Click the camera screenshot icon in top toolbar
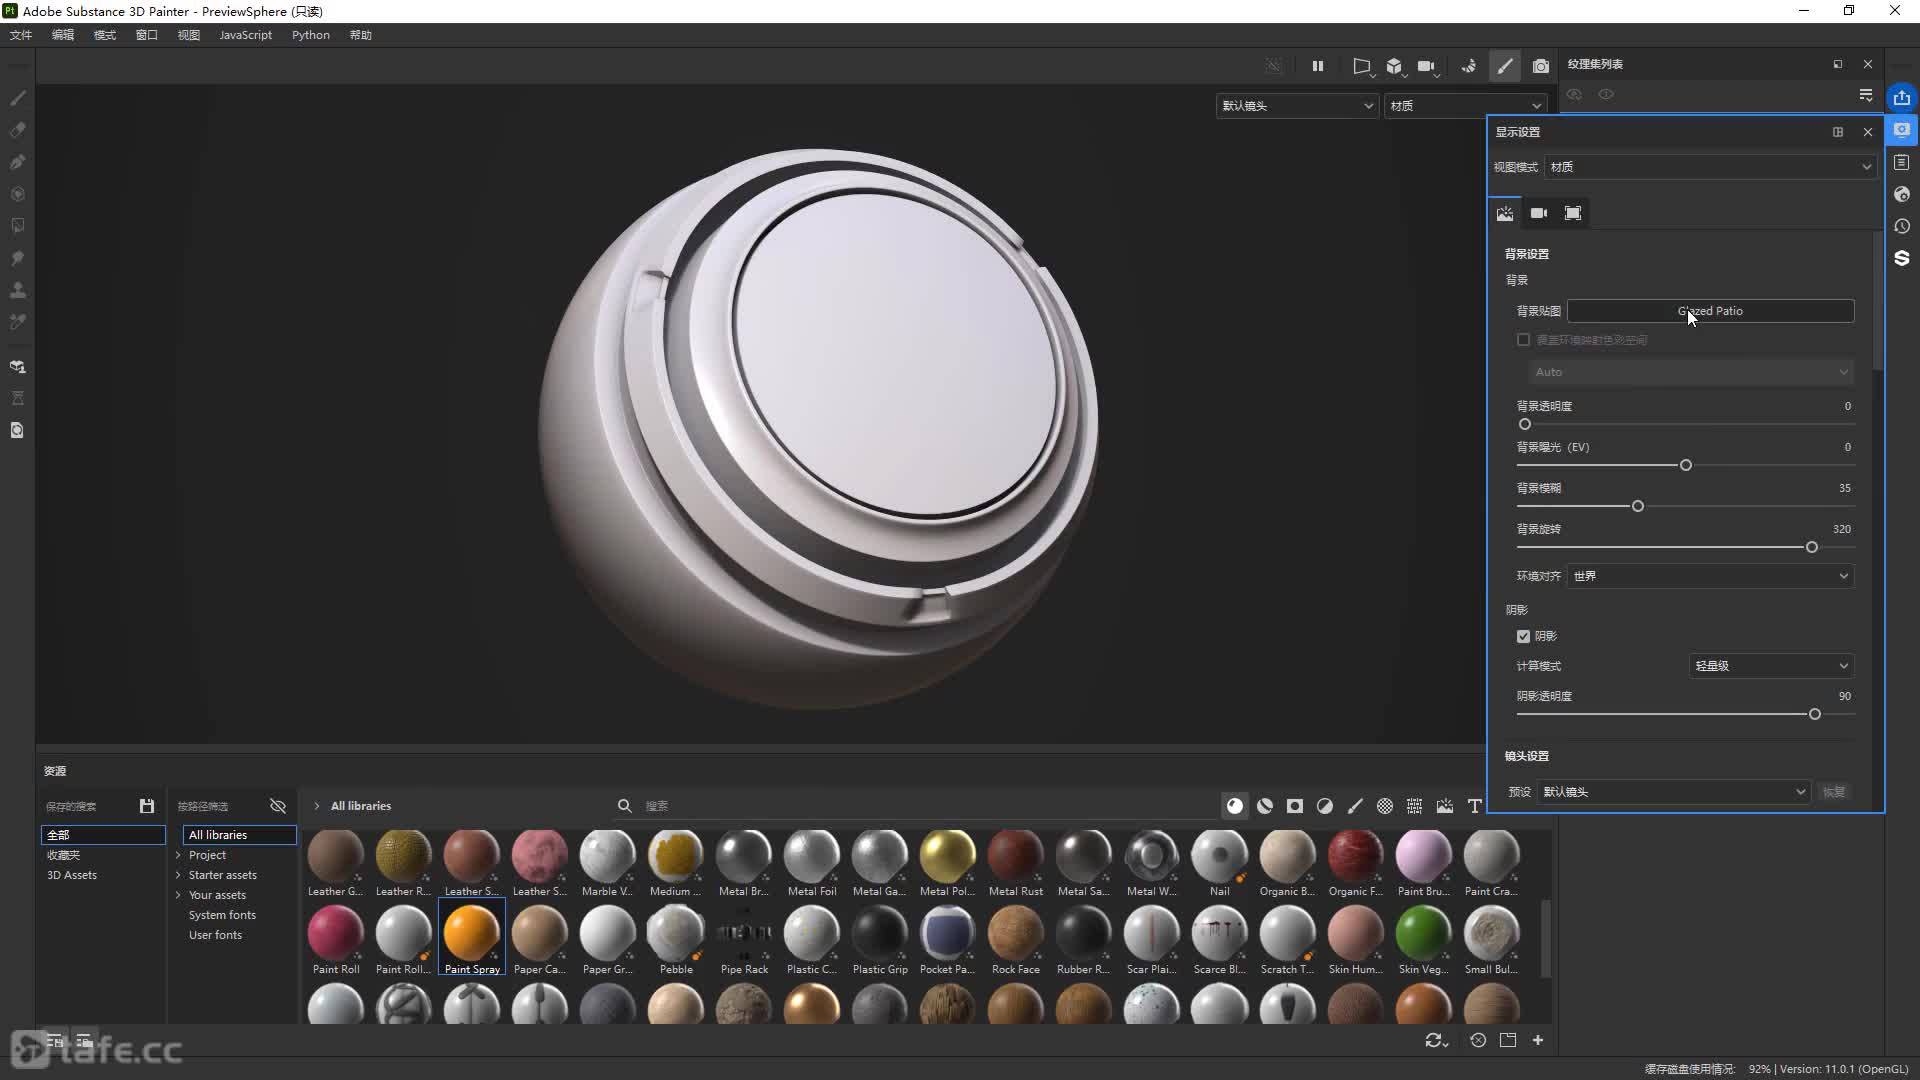 (1541, 66)
